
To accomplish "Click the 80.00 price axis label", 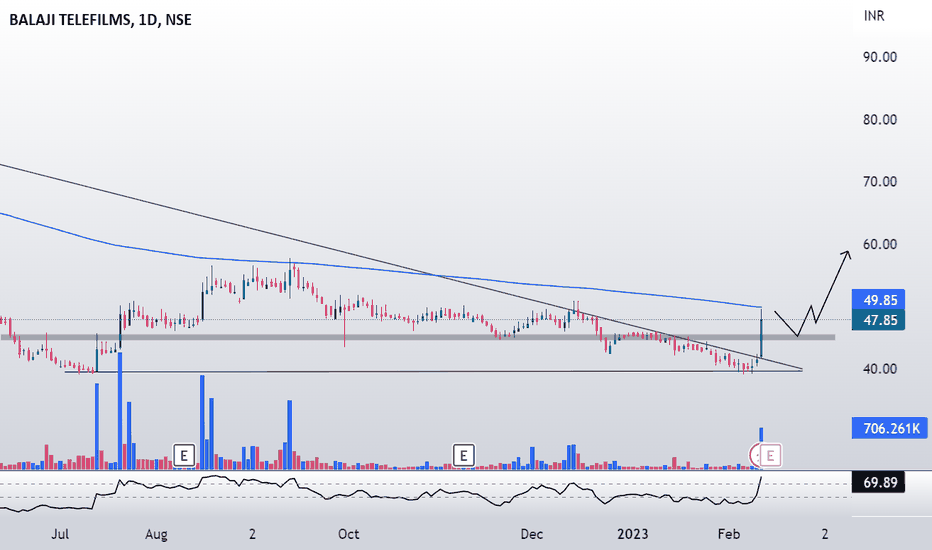I will click(x=880, y=120).
